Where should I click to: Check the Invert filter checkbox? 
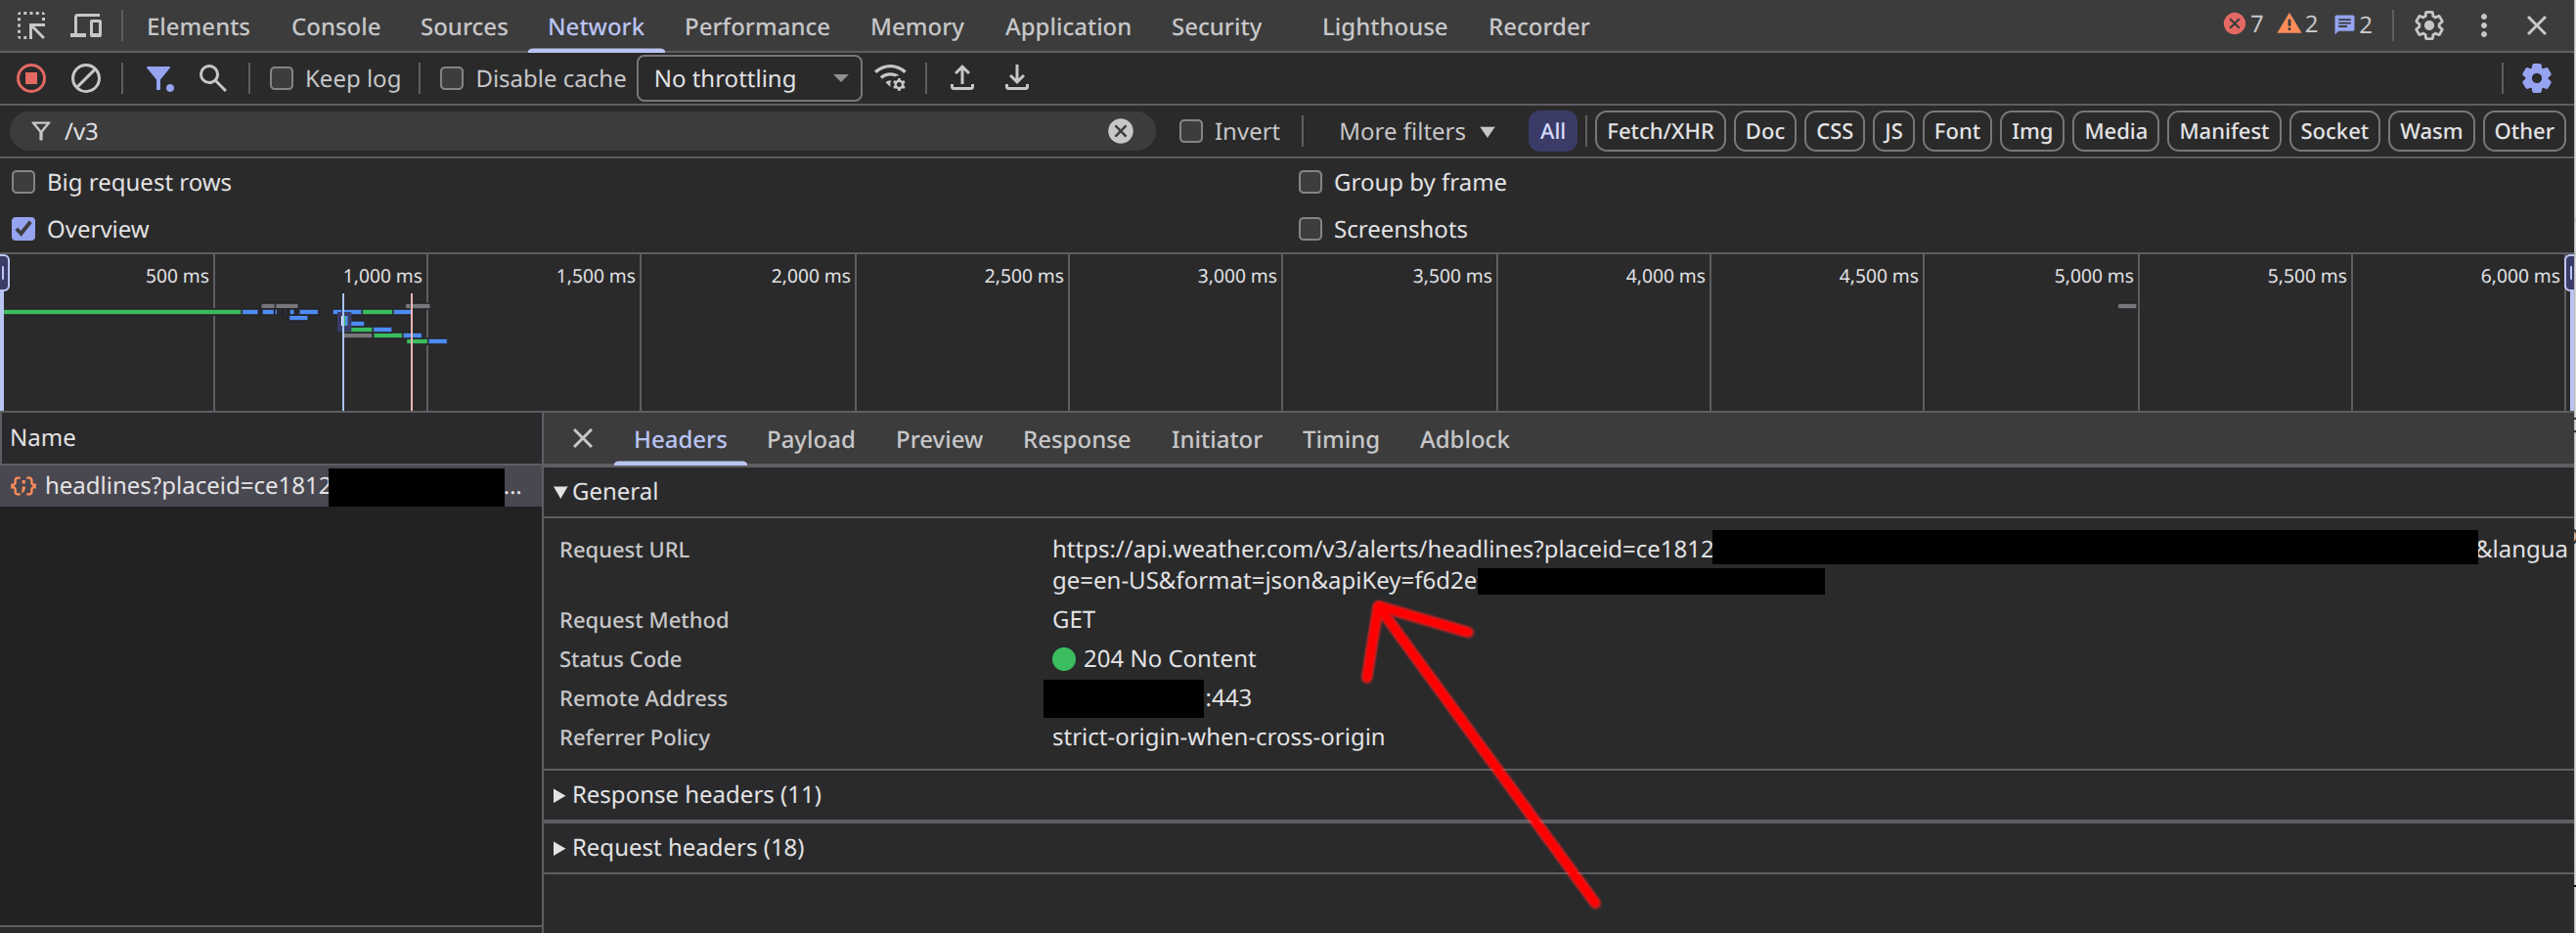1191,131
